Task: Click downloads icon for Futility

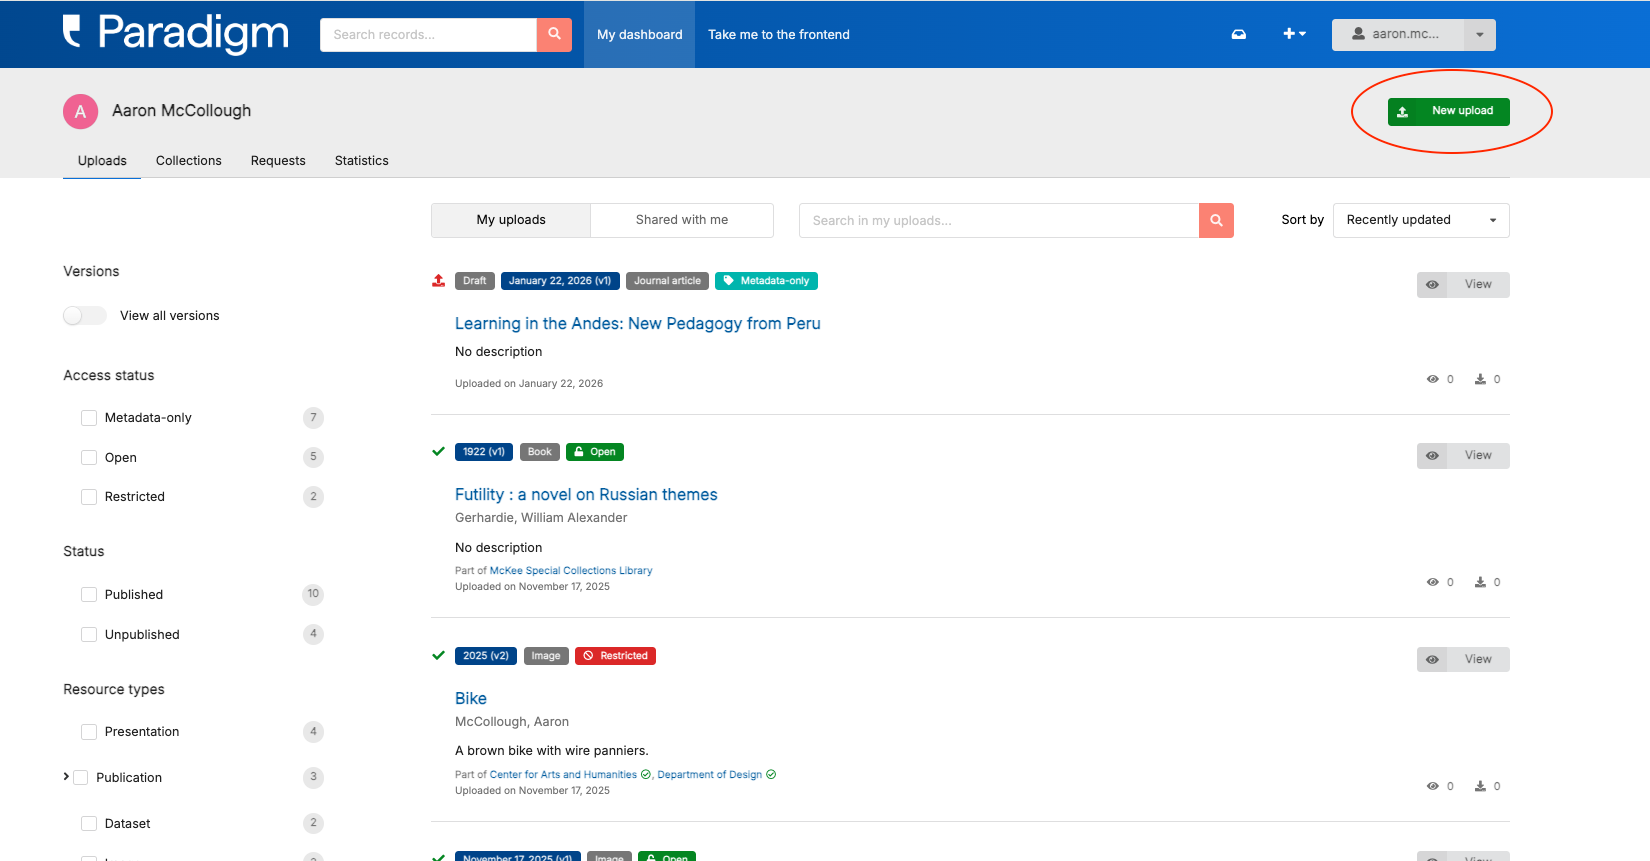Action: (x=1480, y=582)
